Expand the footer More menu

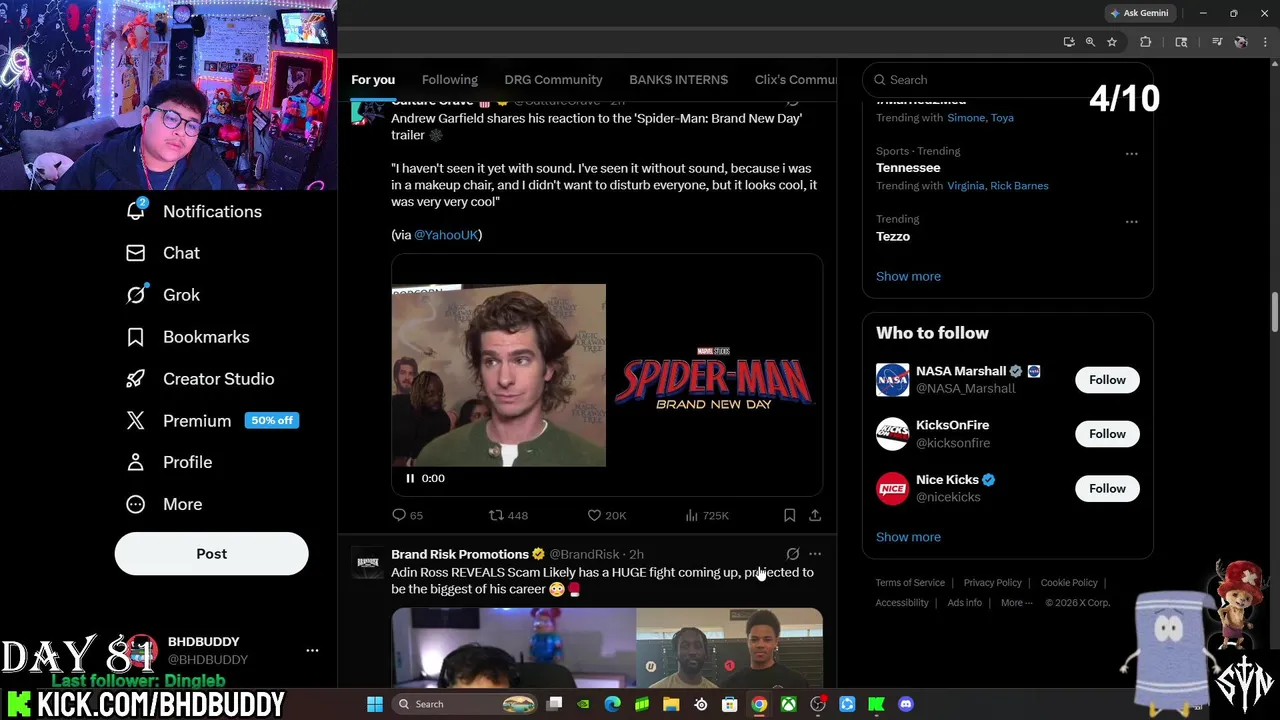click(1016, 602)
